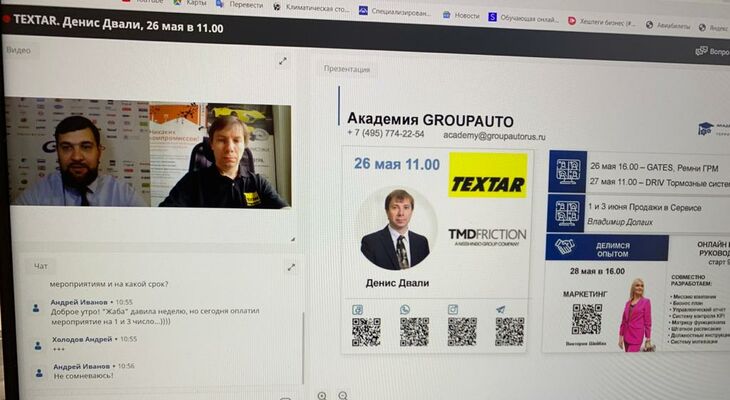Screen dimensions: 730x400
Task: Click the Карты bookmark icon
Action: pos(177,2)
